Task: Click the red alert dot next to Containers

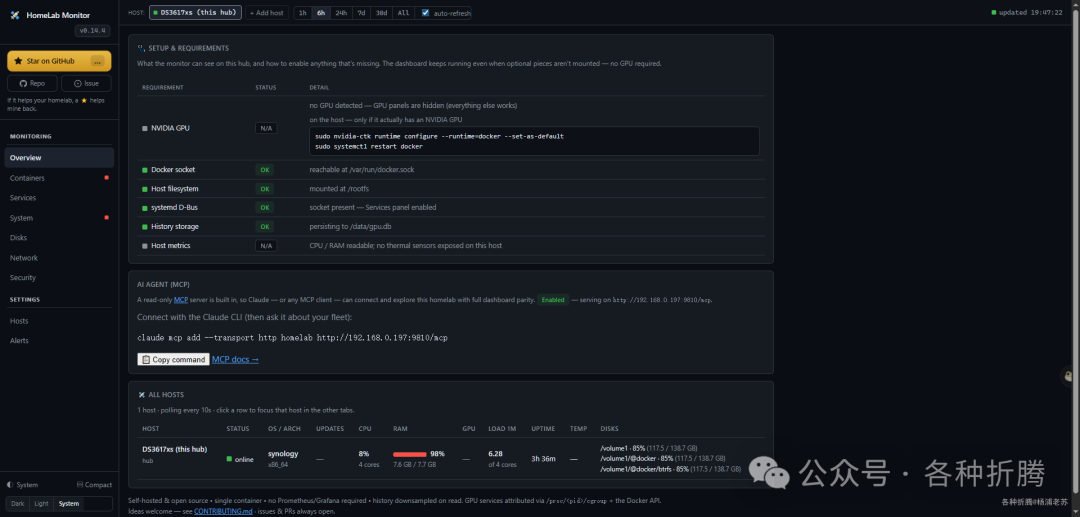Action: pyautogui.click(x=106, y=178)
